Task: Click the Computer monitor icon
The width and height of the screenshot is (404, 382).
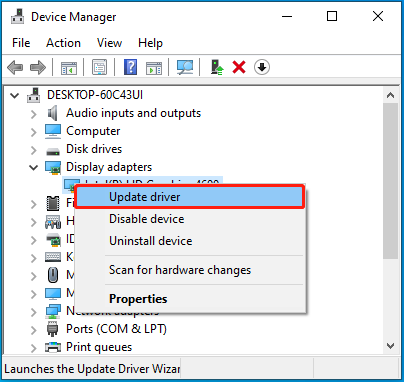Action: (x=53, y=131)
